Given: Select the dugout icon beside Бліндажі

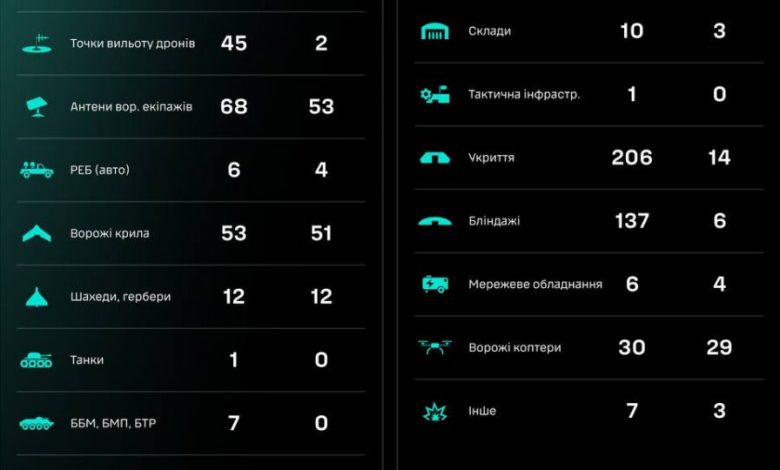Looking at the screenshot, I should (x=435, y=221).
